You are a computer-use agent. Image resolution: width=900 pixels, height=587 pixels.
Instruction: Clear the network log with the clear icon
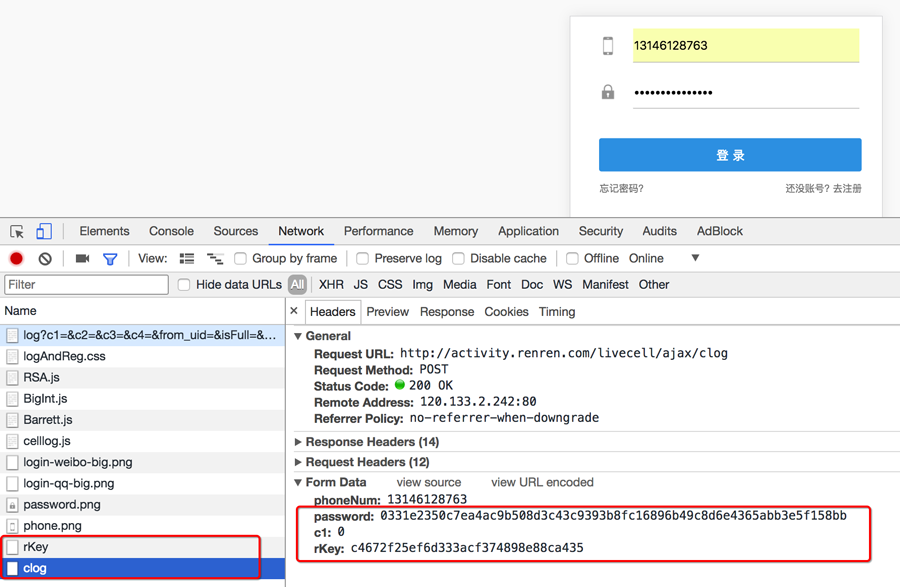pyautogui.click(x=45, y=259)
